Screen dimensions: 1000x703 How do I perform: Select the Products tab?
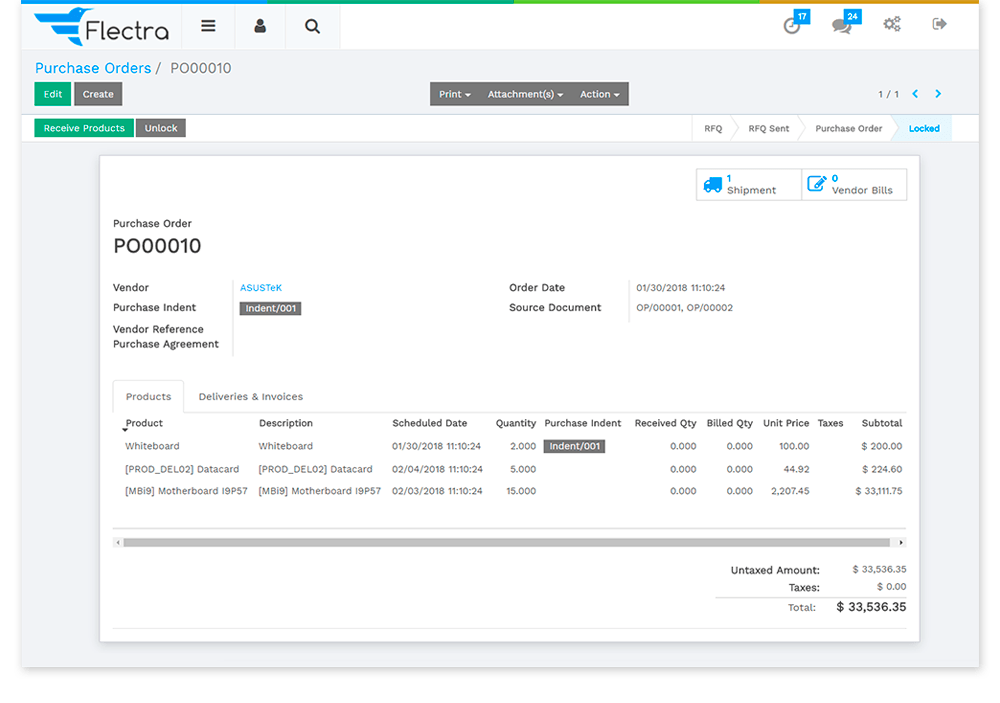(x=147, y=396)
